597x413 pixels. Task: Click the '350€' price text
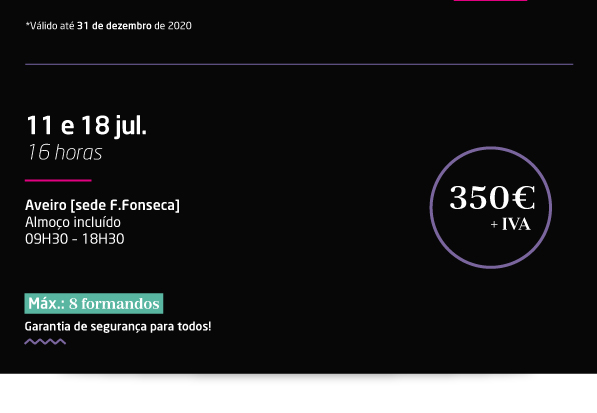[x=492, y=198]
